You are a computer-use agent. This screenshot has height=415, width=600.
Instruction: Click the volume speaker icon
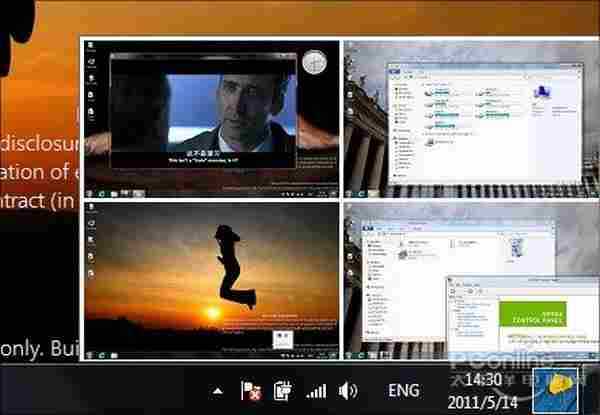coord(348,390)
